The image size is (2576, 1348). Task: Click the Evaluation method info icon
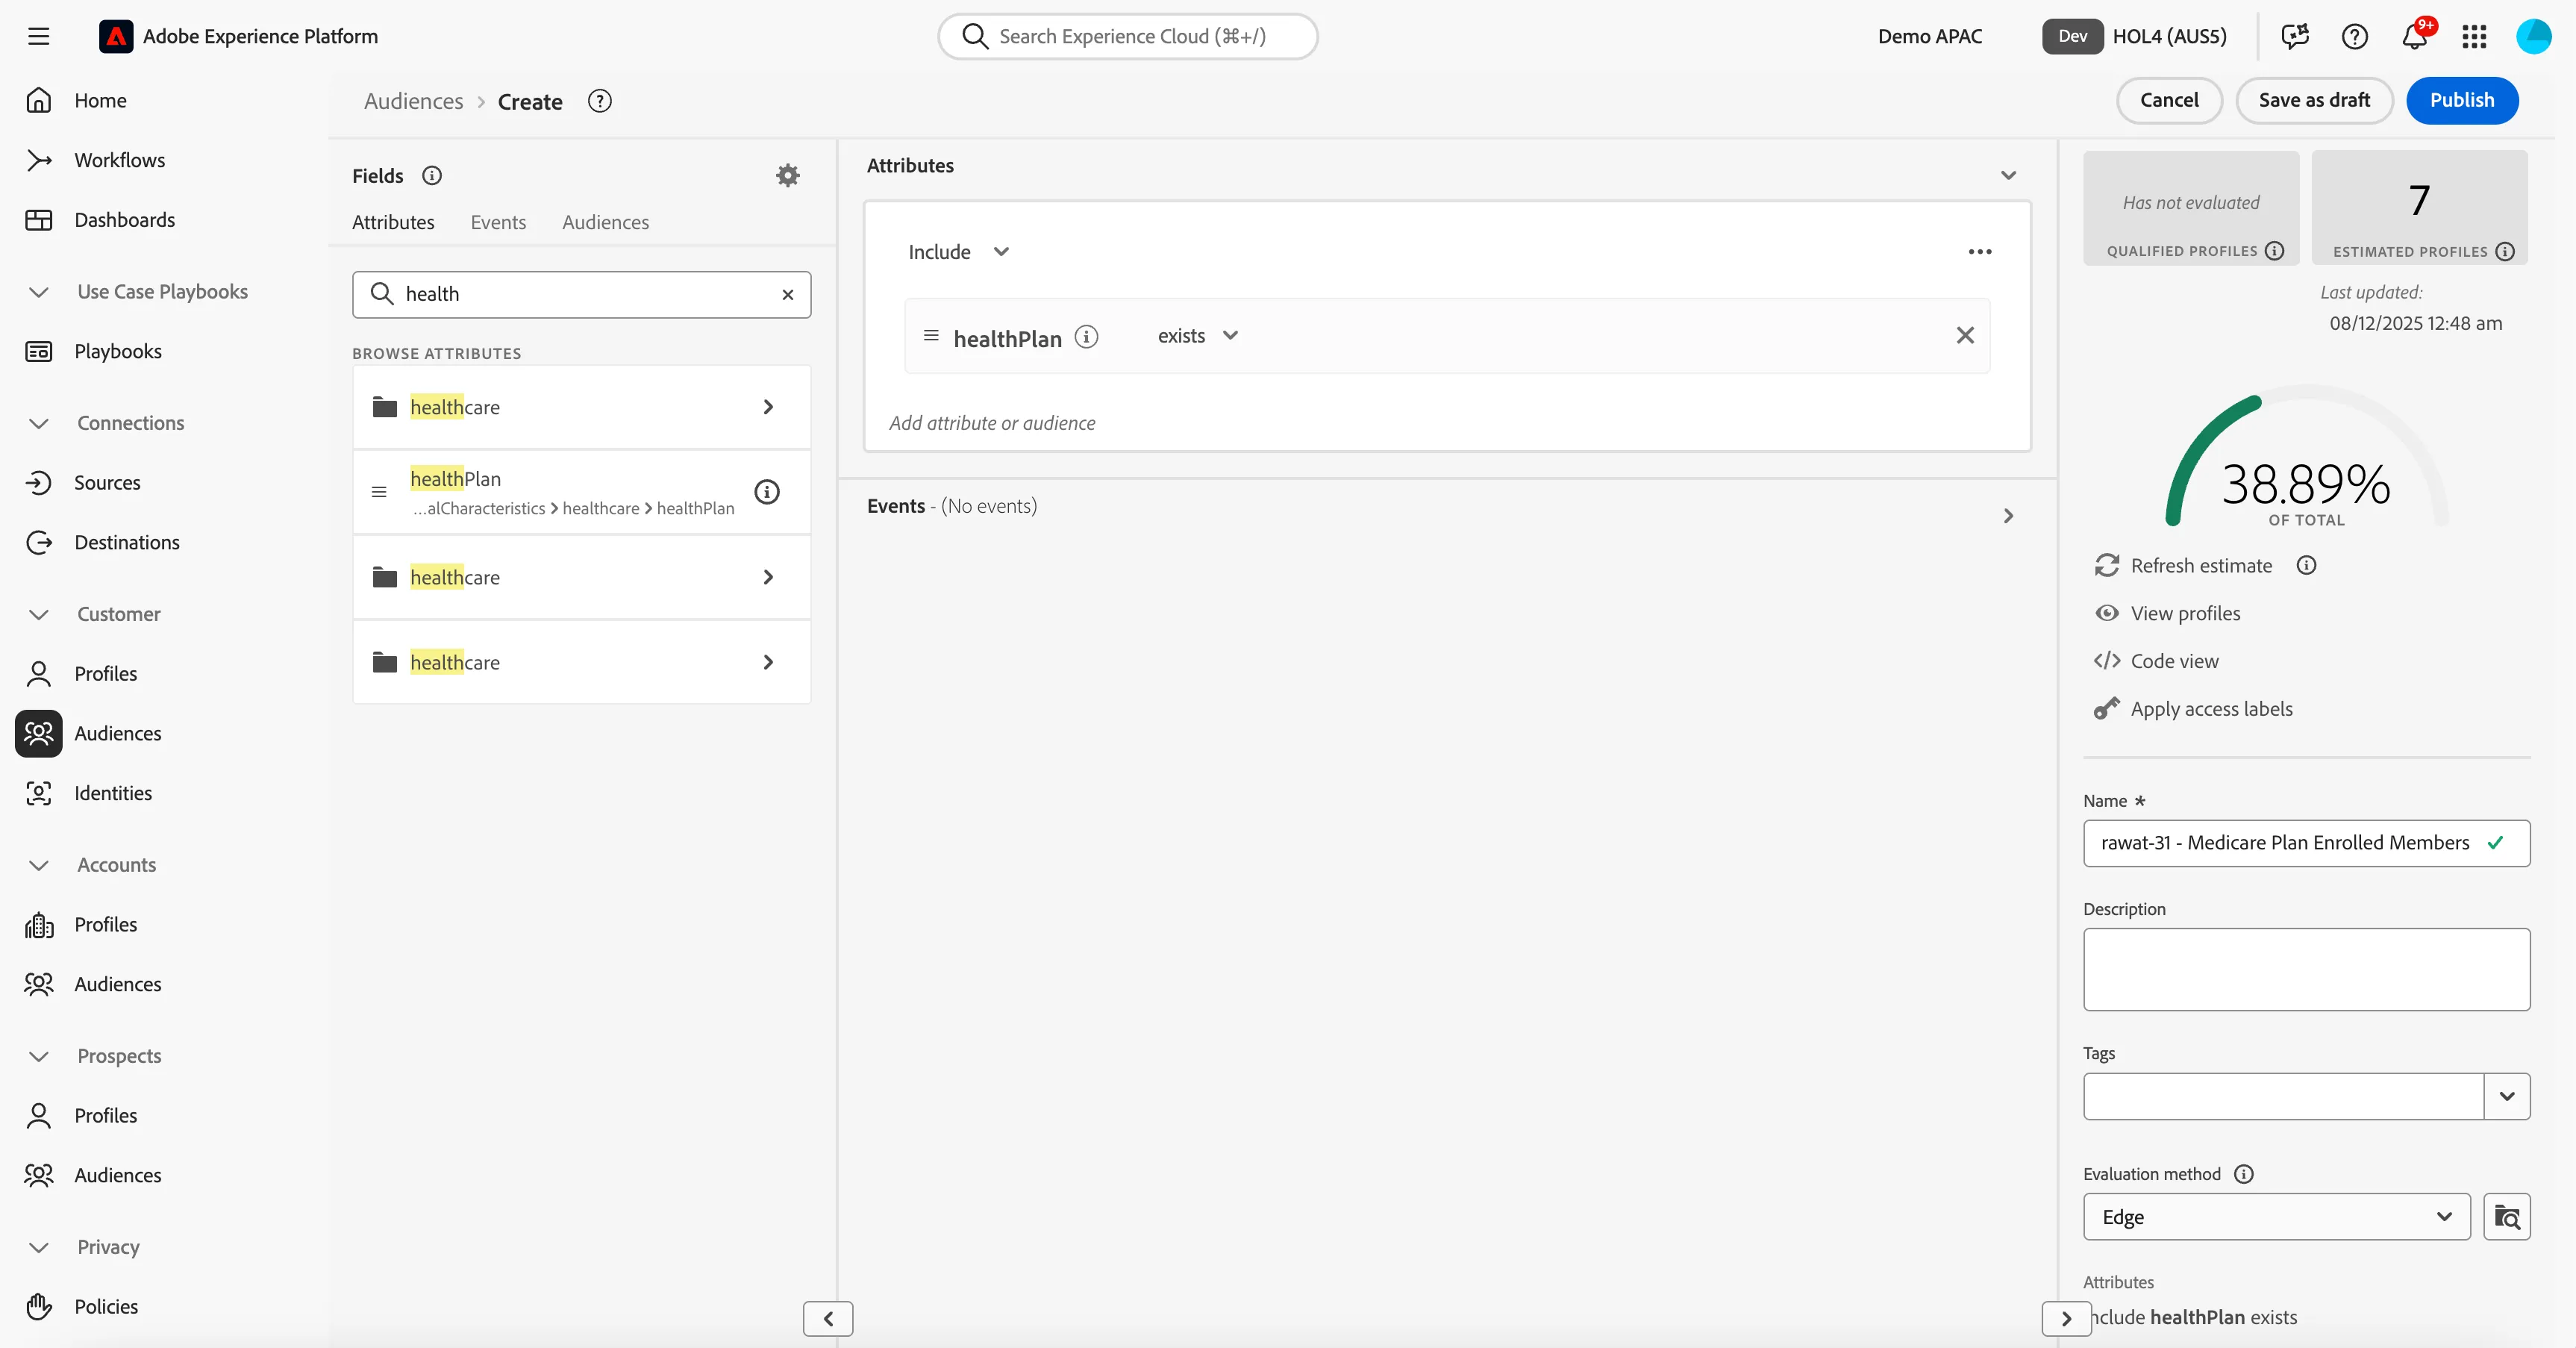[2244, 1173]
